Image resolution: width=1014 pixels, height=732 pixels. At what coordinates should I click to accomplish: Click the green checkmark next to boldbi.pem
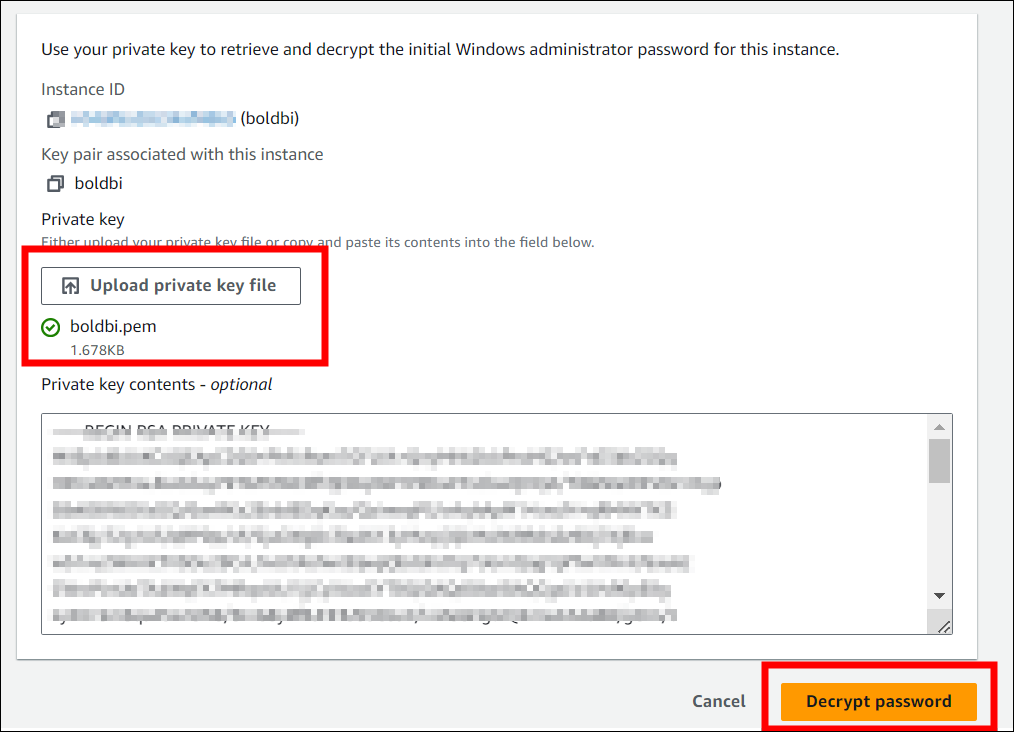51,327
